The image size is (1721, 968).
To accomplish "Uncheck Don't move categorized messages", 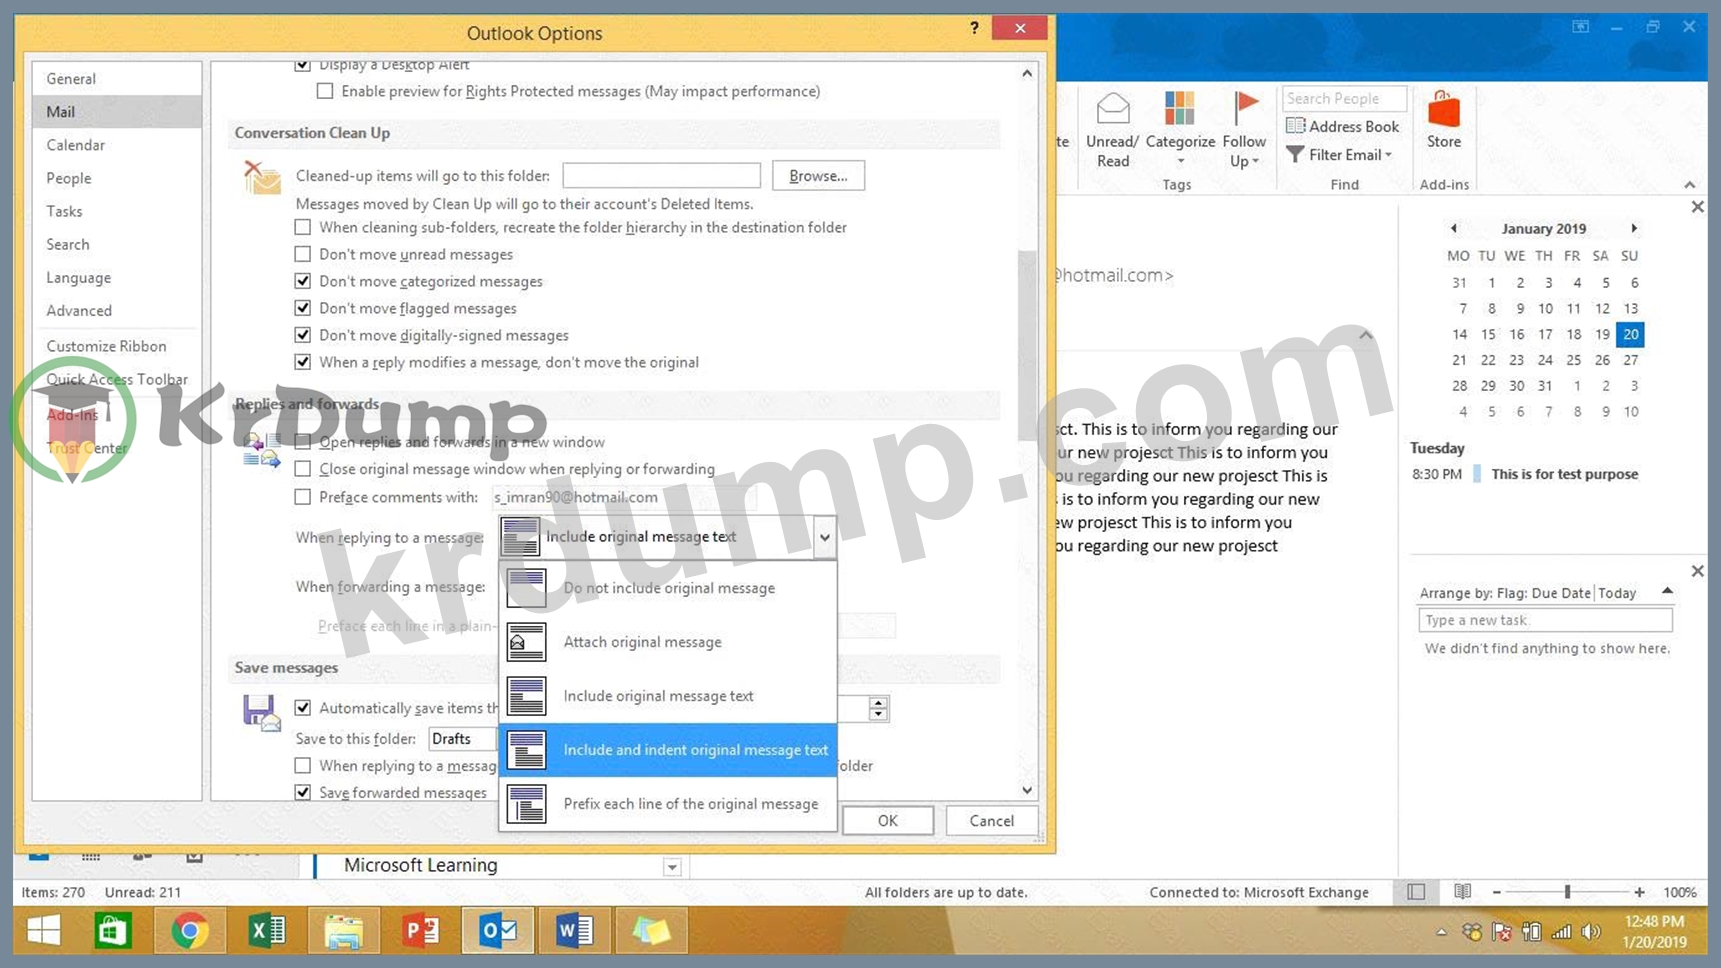I will pos(303,281).
